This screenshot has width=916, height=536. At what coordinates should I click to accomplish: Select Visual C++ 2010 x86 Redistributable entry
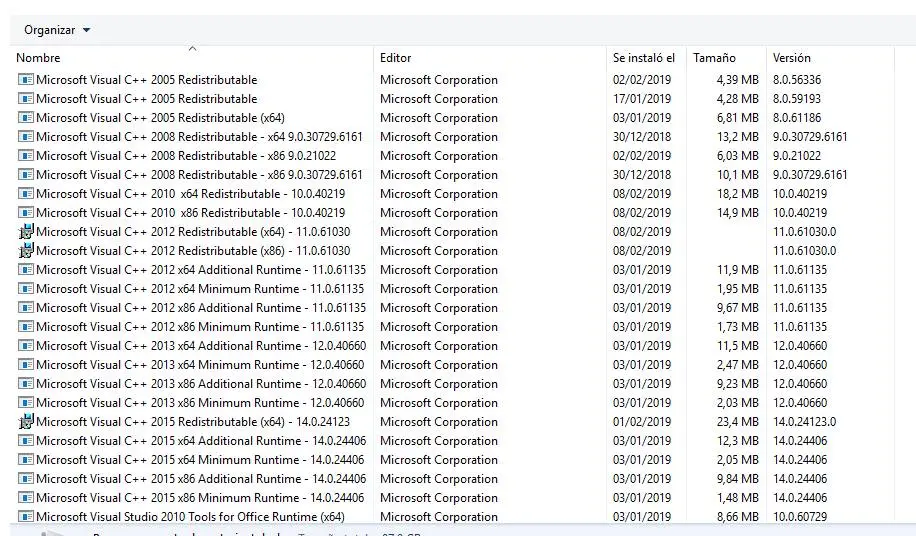click(190, 213)
